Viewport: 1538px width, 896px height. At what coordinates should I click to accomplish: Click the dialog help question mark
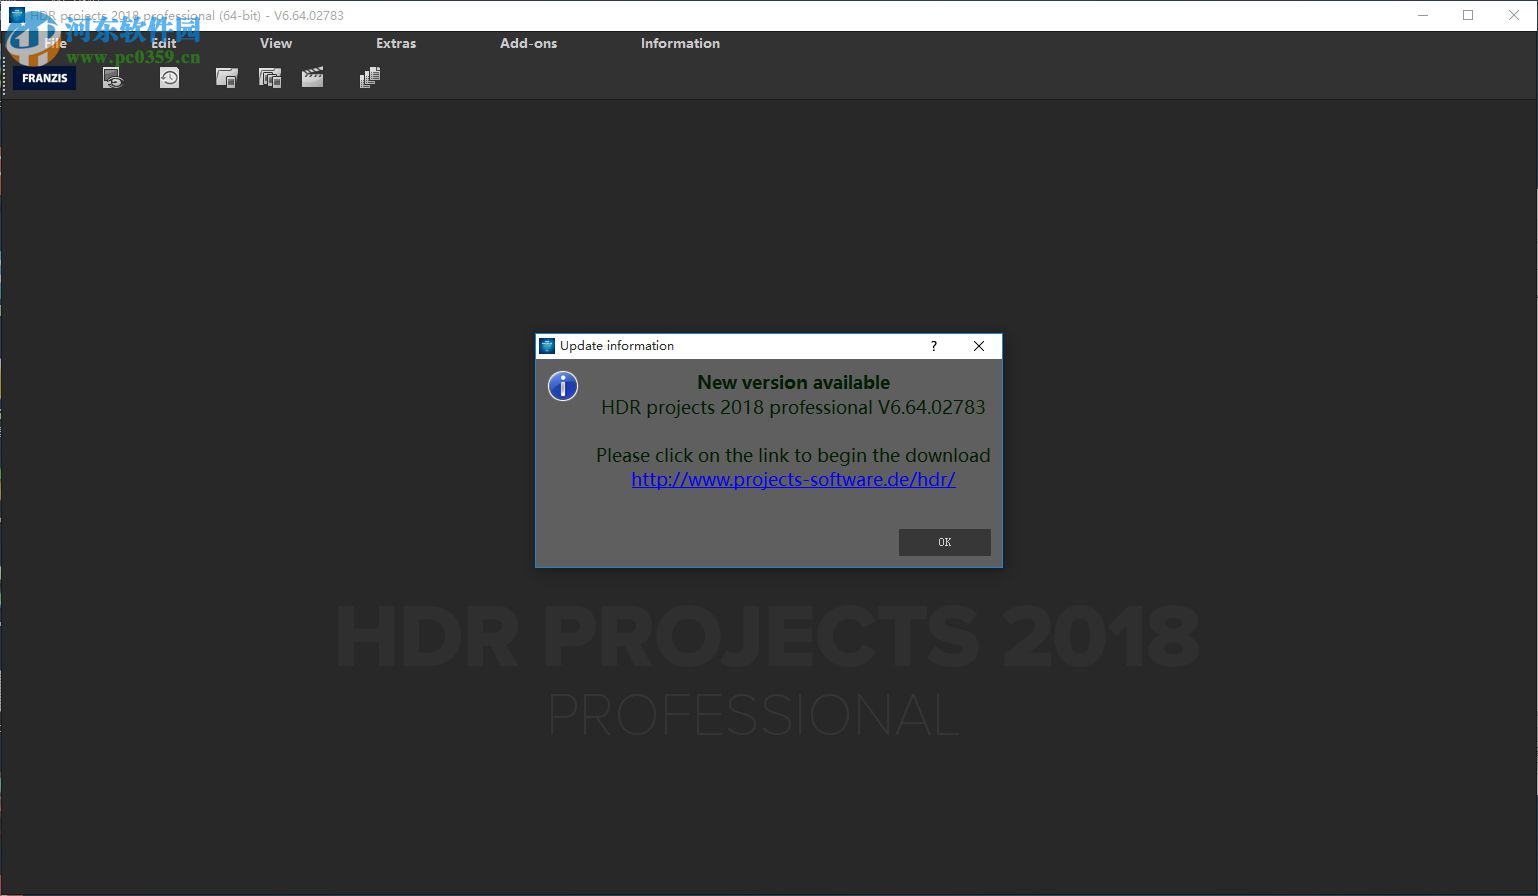[x=932, y=345]
